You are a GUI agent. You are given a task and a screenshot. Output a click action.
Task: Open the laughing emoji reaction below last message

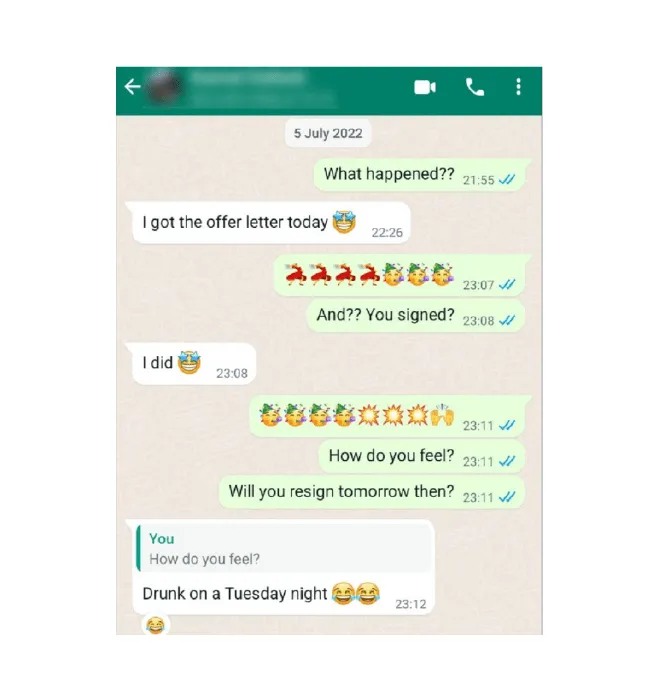point(155,624)
